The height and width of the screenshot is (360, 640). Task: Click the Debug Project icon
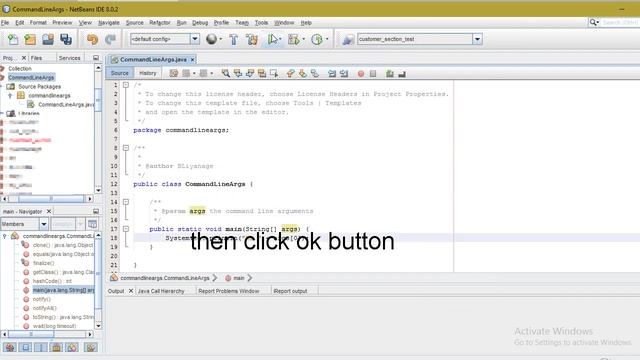coord(293,39)
